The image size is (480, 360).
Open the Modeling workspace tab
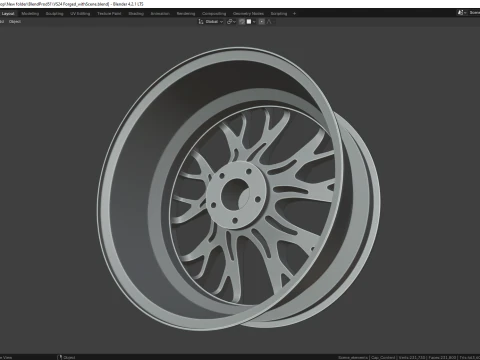coord(30,14)
